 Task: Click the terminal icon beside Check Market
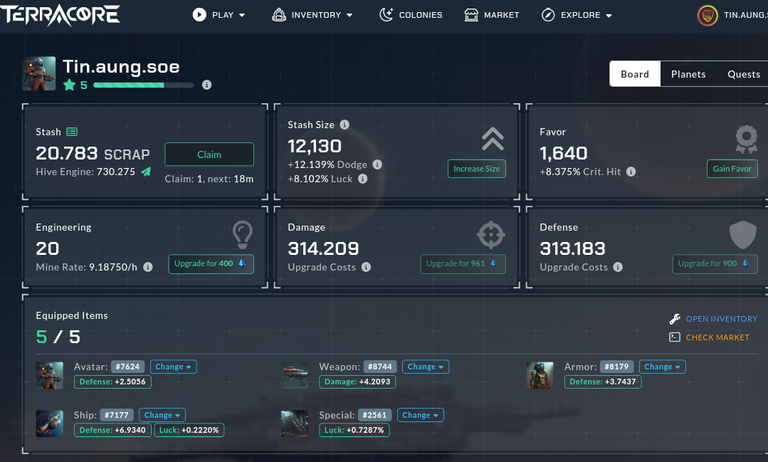pos(674,337)
